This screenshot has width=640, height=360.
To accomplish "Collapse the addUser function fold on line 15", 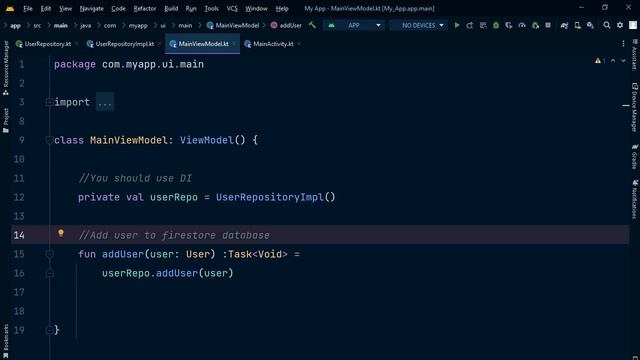I will pos(49,254).
